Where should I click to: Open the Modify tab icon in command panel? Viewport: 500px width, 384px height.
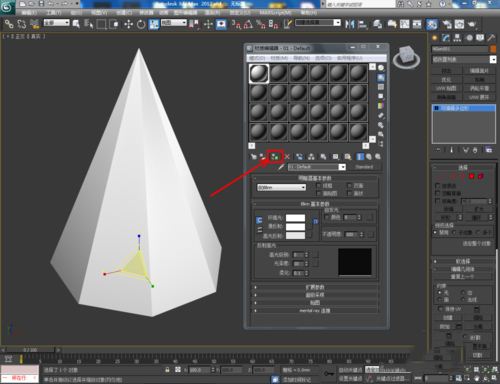[446, 38]
